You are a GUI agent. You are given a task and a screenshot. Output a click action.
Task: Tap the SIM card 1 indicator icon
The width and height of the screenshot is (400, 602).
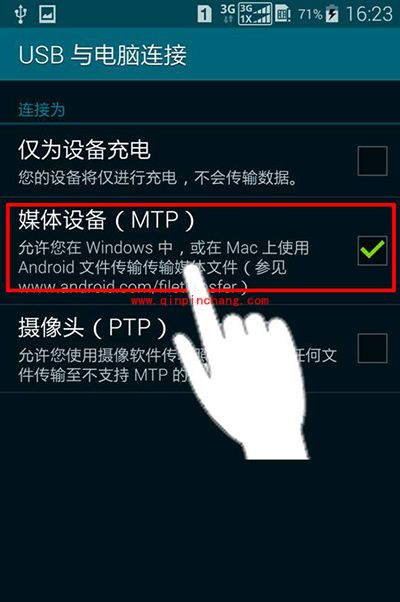(205, 15)
